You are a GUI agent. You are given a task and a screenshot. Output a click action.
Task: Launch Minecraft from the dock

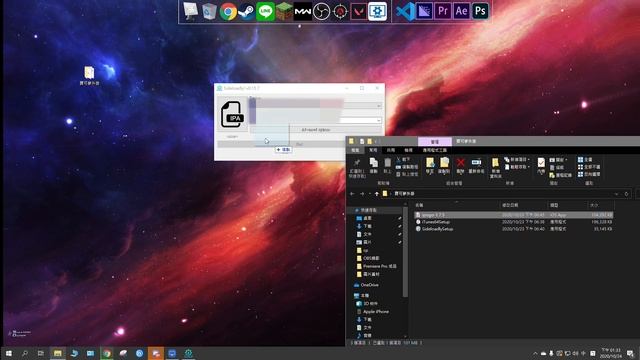(x=284, y=11)
